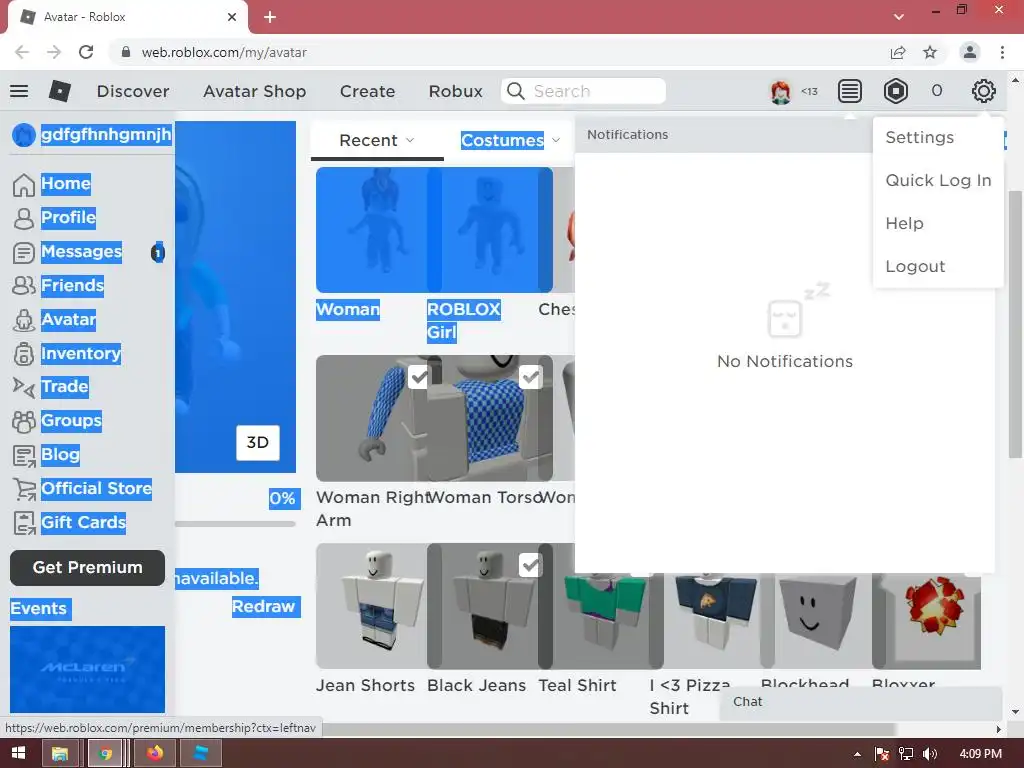Click the Avatar sidebar icon

(x=24, y=320)
